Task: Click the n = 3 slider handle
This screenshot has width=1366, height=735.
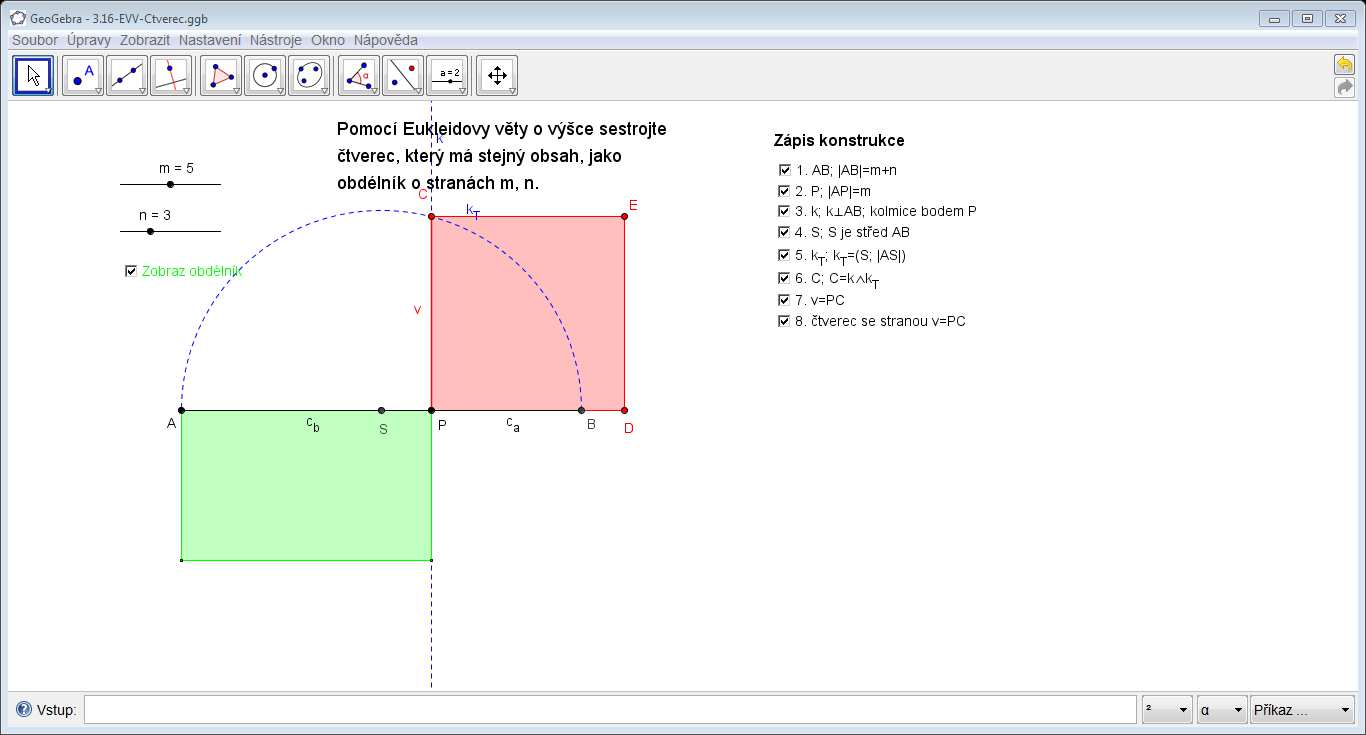Action: click(x=150, y=231)
